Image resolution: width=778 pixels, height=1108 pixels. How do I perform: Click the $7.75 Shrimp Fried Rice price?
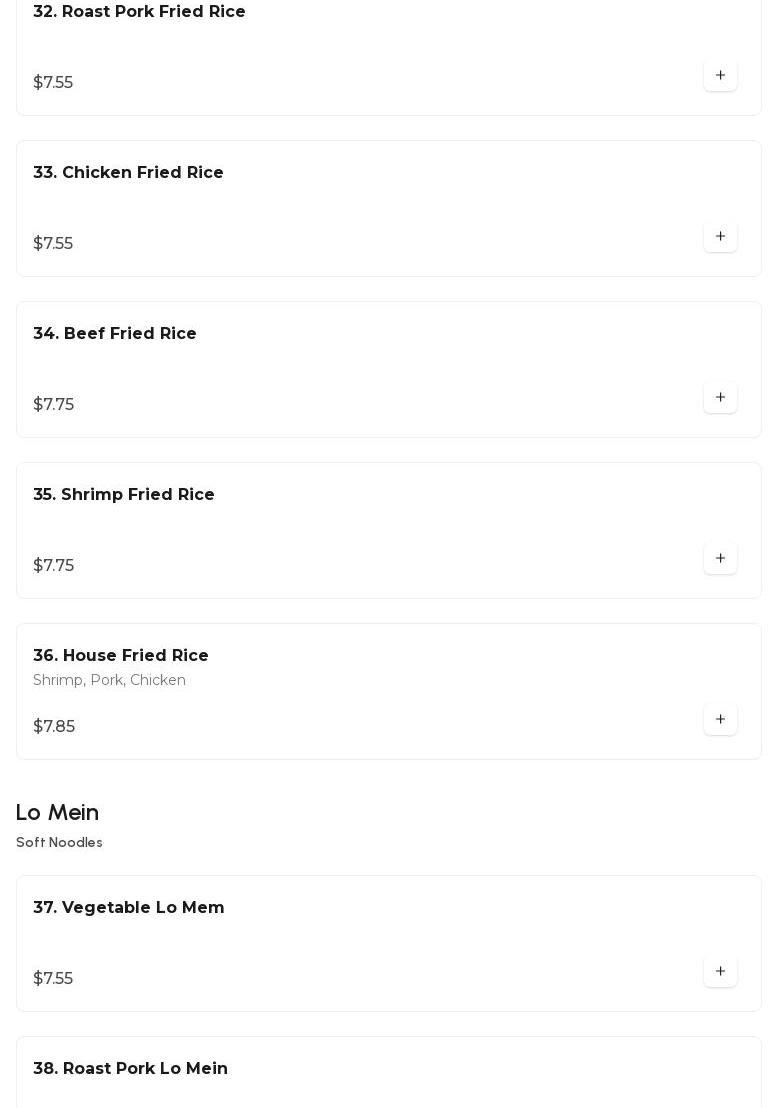click(x=53, y=566)
